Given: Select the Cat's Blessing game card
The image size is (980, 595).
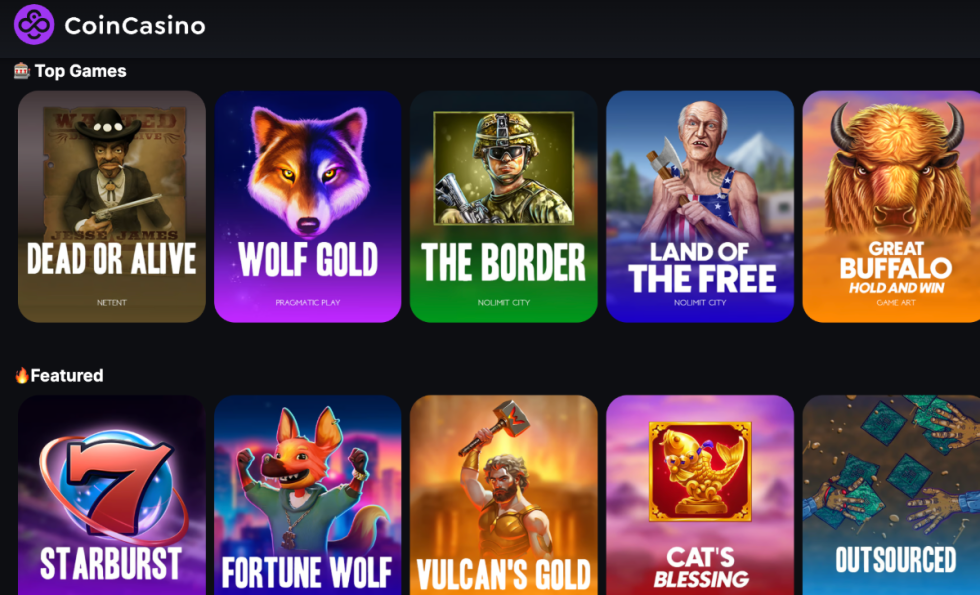Looking at the screenshot, I should pos(700,495).
